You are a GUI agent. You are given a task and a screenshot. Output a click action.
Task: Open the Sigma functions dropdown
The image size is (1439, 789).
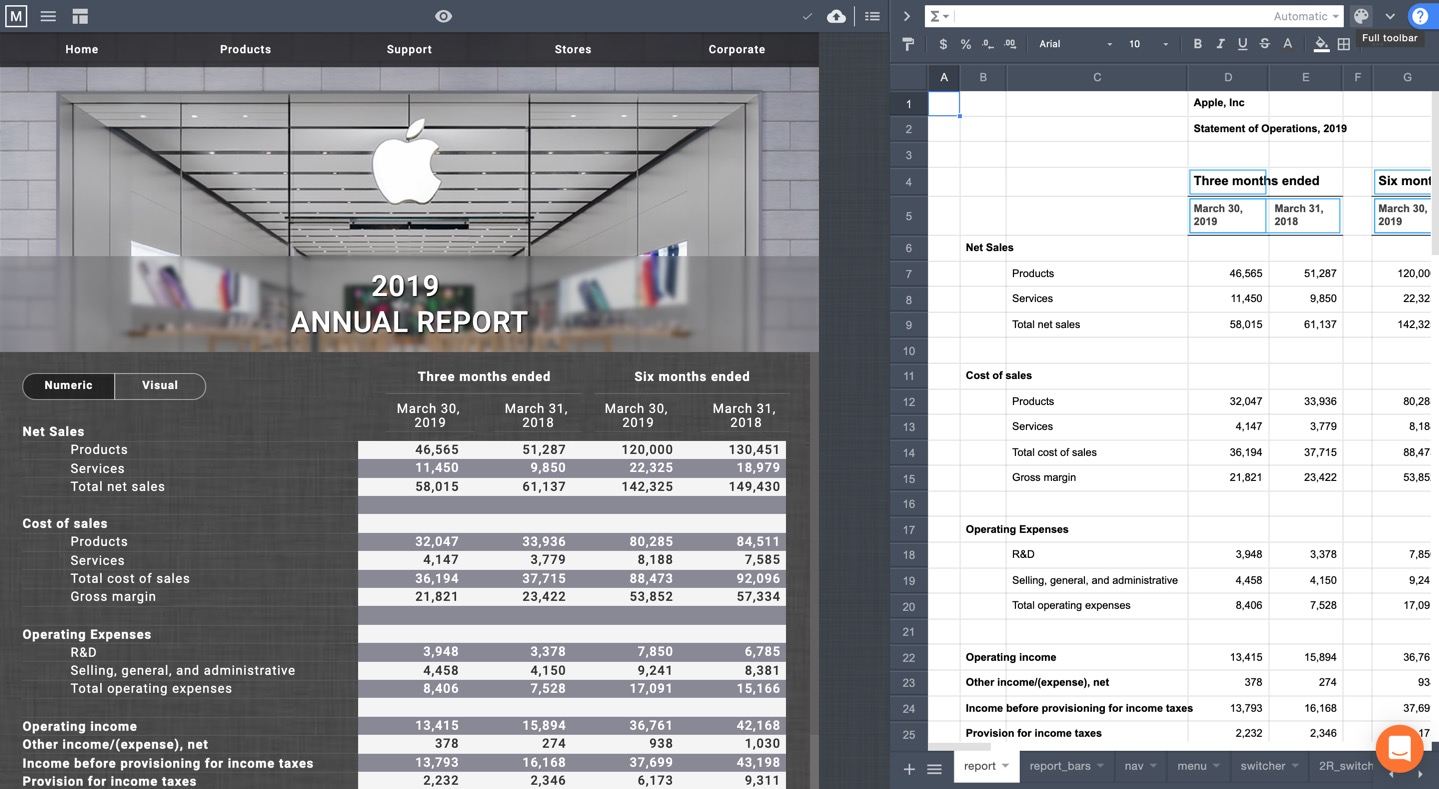point(938,16)
